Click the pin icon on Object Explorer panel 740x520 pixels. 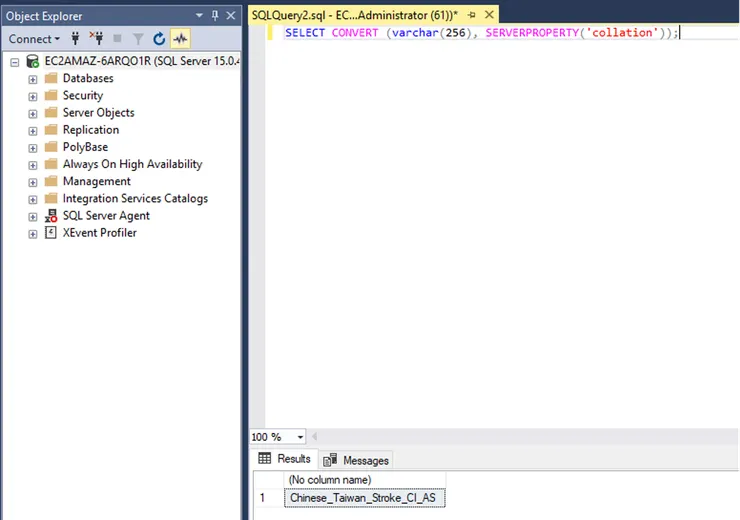tap(215, 16)
